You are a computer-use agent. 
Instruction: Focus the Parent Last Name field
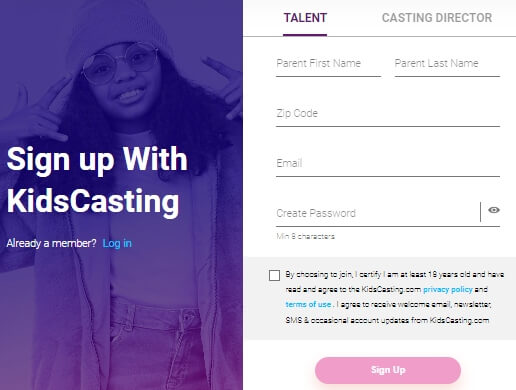coord(447,64)
